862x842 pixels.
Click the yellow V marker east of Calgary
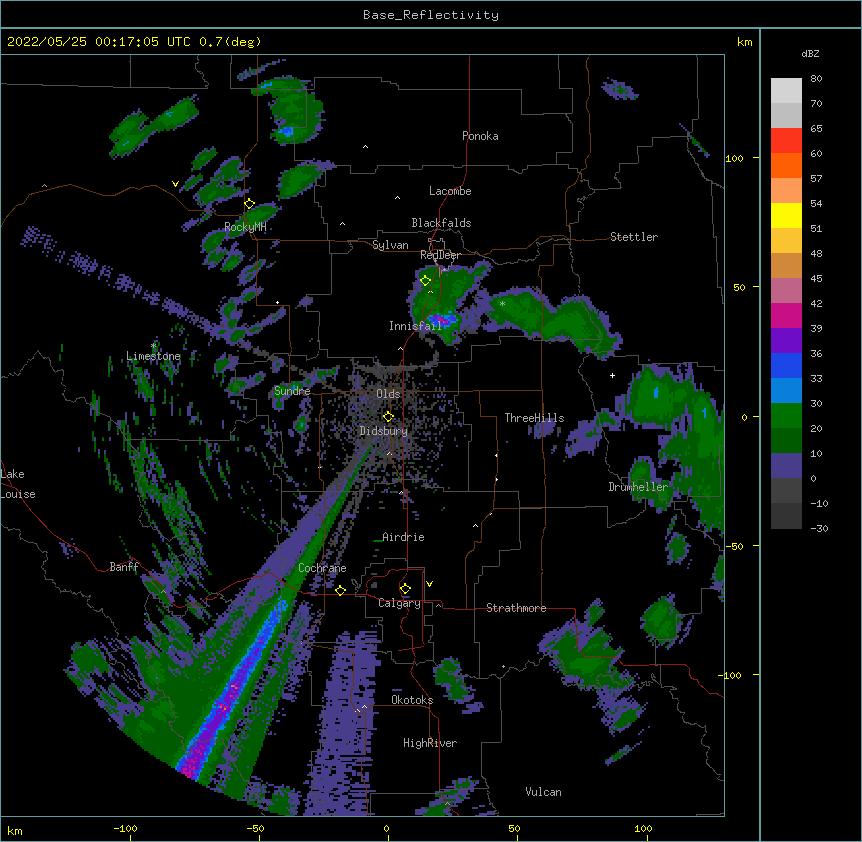[429, 584]
